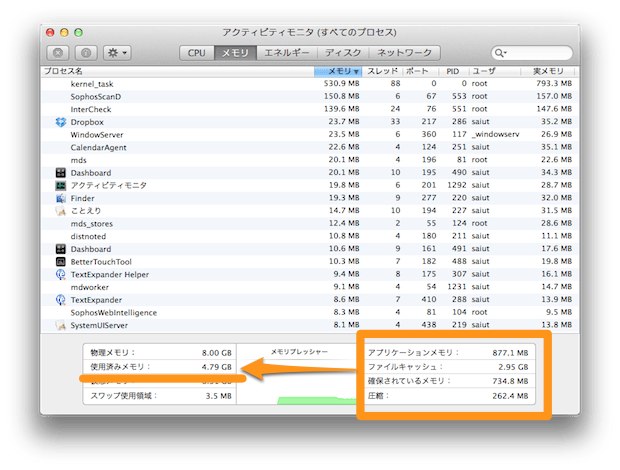Switch to the CPU tab

point(197,53)
